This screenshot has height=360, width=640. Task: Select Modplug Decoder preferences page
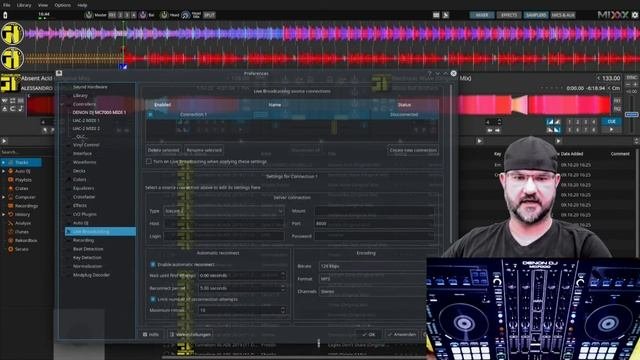(91, 275)
